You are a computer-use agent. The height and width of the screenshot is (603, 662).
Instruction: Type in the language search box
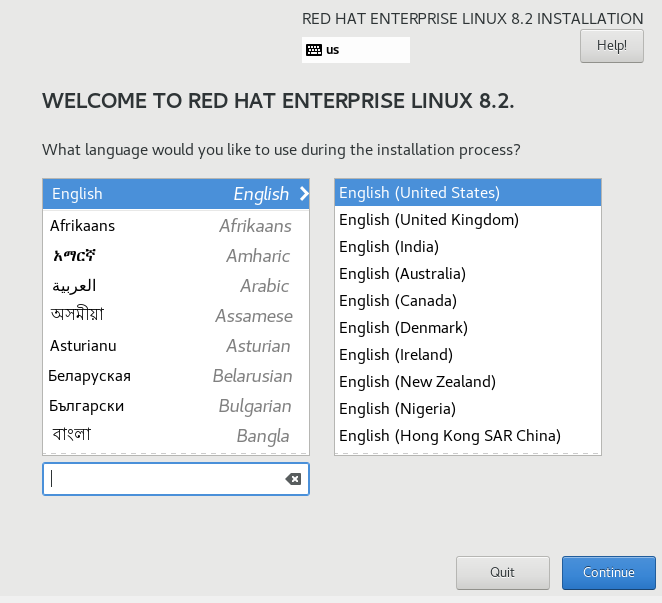pyautogui.click(x=165, y=479)
